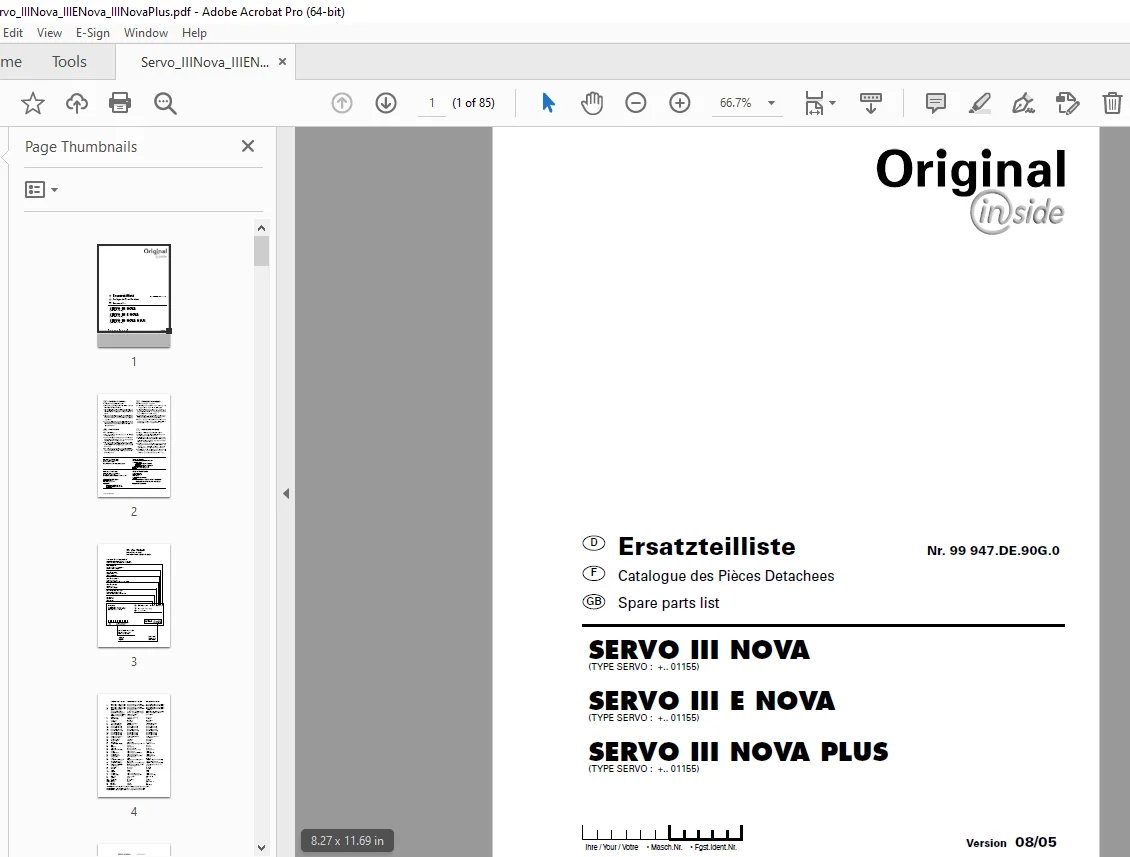
Task: Go to the previous page with up arrow
Action: tap(342, 103)
